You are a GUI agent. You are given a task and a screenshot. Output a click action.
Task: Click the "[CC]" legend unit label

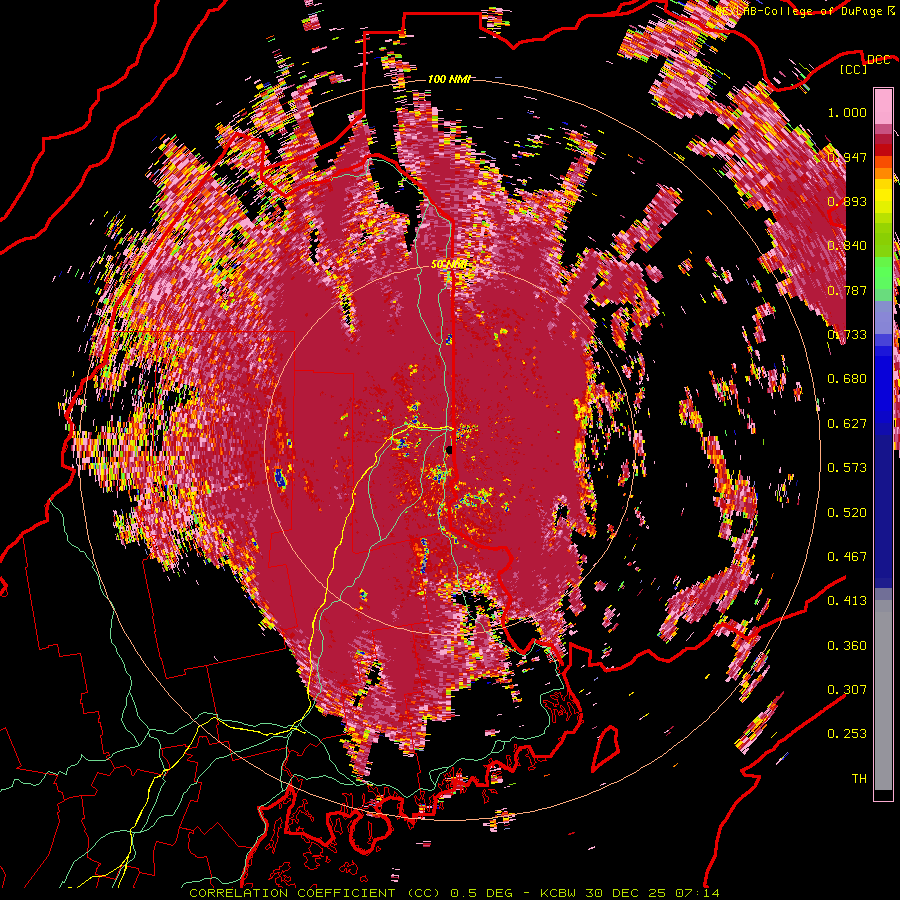(x=854, y=69)
